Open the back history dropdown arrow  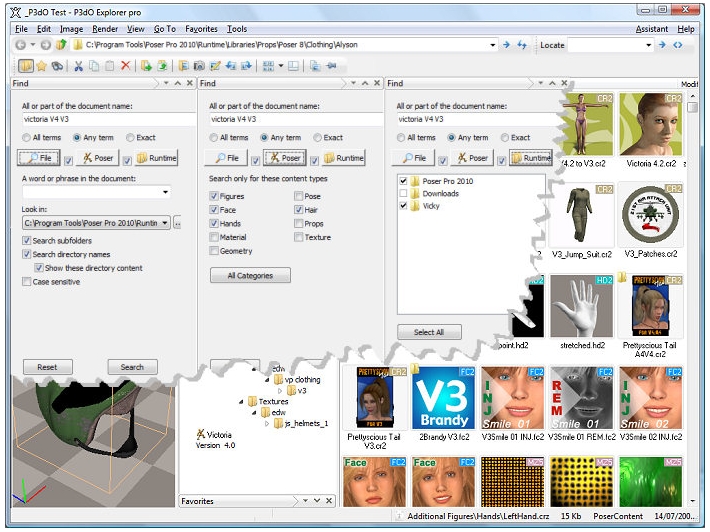(x=33, y=44)
